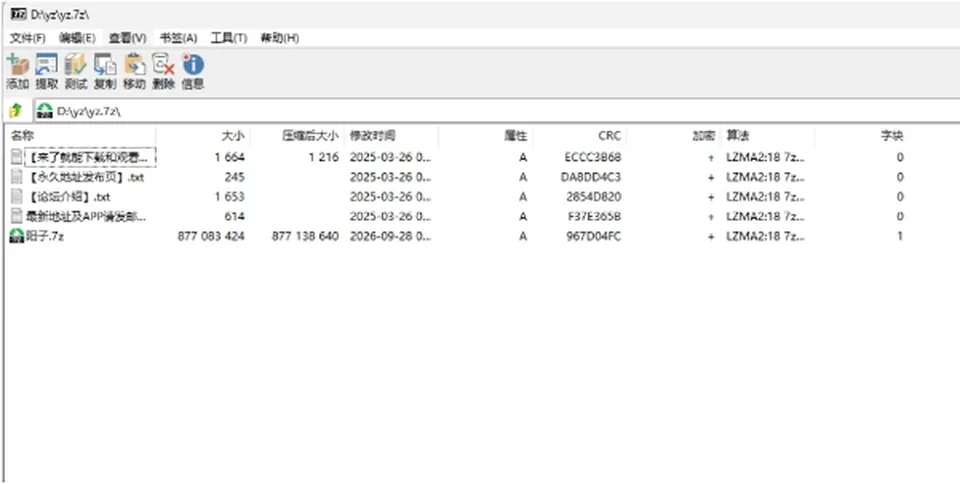Go up one folder level arrow icon

(16, 111)
